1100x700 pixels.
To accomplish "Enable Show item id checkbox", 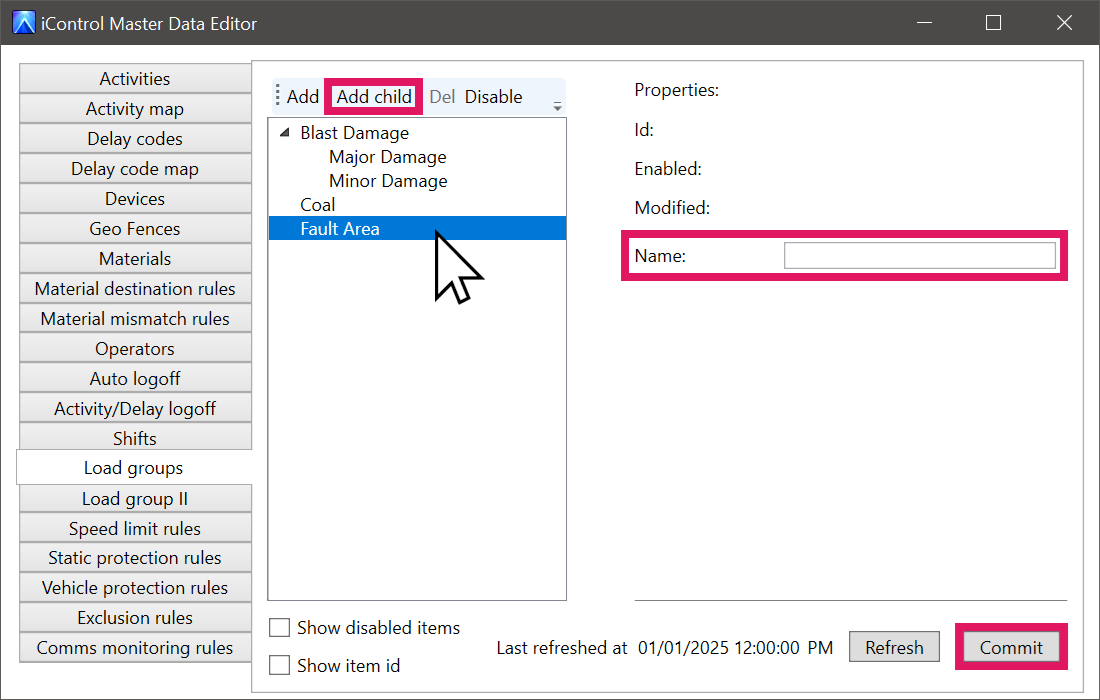I will 279,665.
